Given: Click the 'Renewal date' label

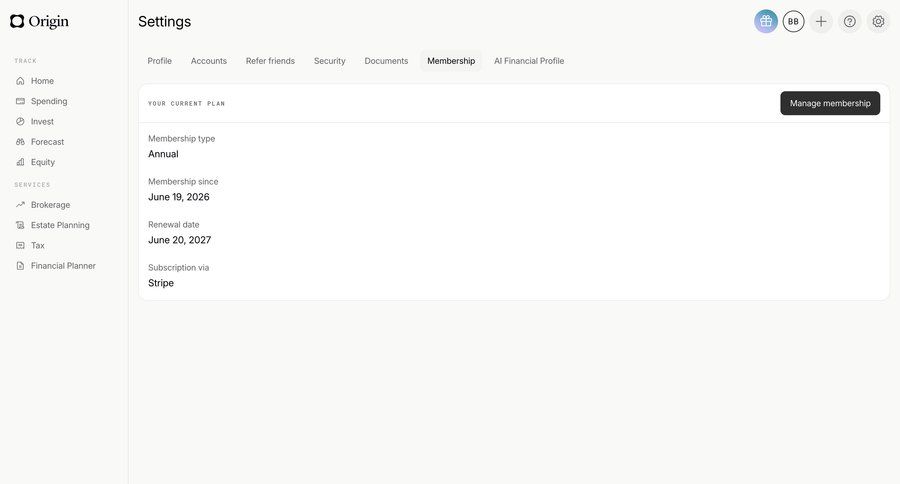Looking at the screenshot, I should coord(173,224).
